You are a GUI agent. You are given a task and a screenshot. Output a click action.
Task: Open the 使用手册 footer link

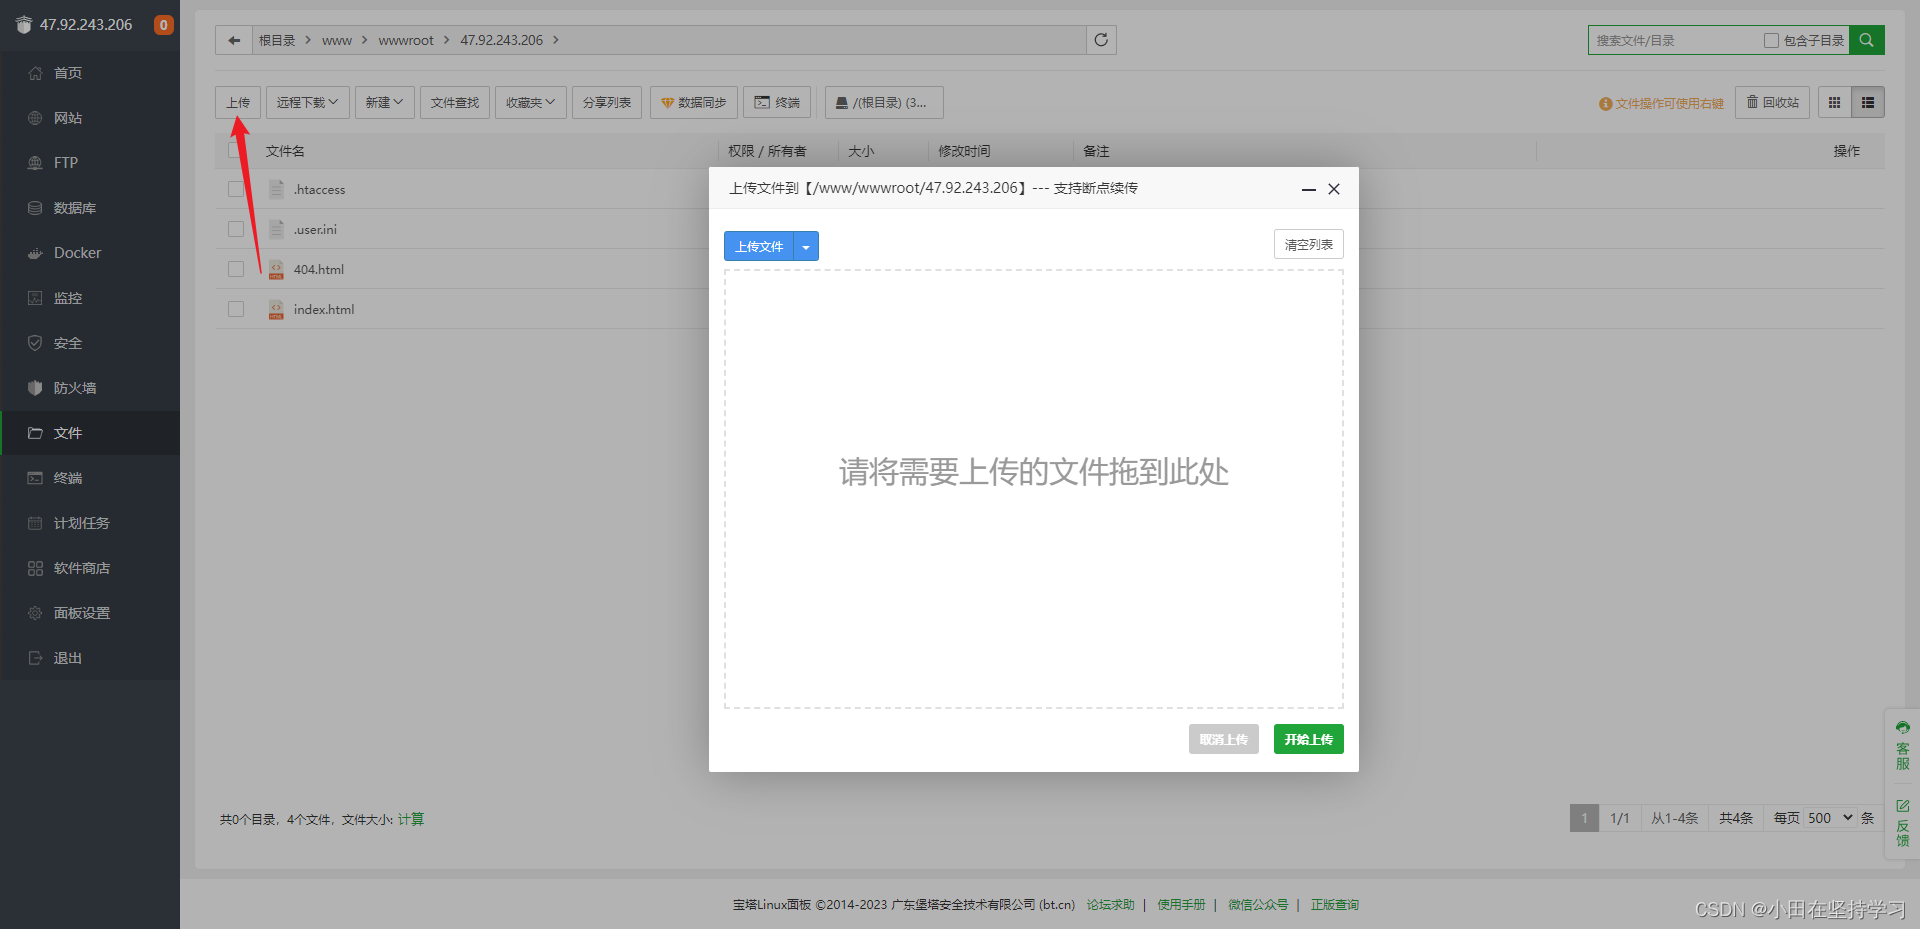tap(1181, 904)
